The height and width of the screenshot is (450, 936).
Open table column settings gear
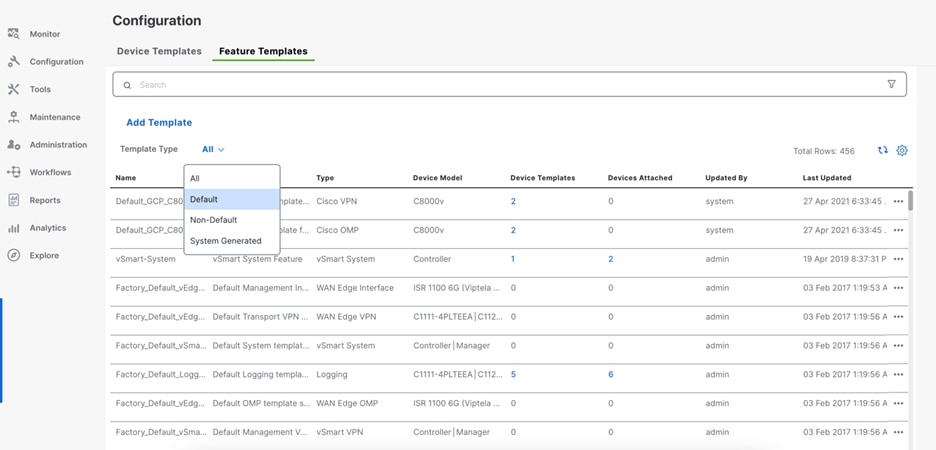tap(902, 150)
